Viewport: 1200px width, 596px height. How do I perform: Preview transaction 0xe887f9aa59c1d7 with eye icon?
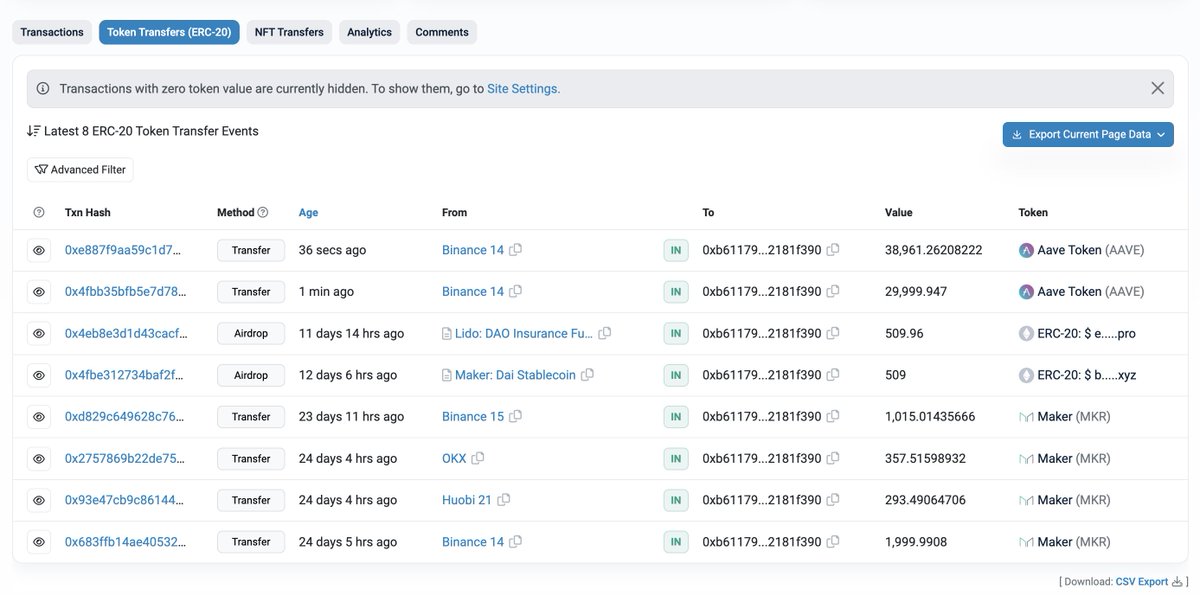coord(39,250)
